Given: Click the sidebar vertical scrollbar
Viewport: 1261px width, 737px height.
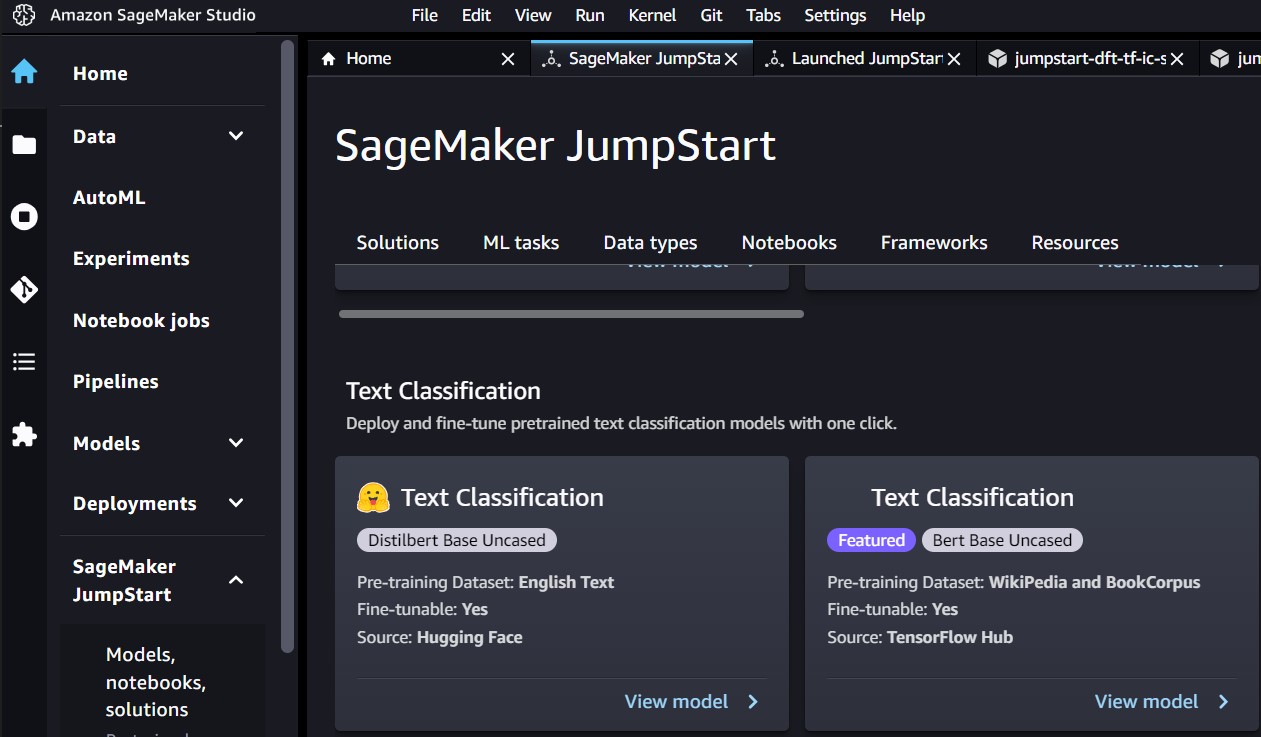Looking at the screenshot, I should (x=288, y=346).
